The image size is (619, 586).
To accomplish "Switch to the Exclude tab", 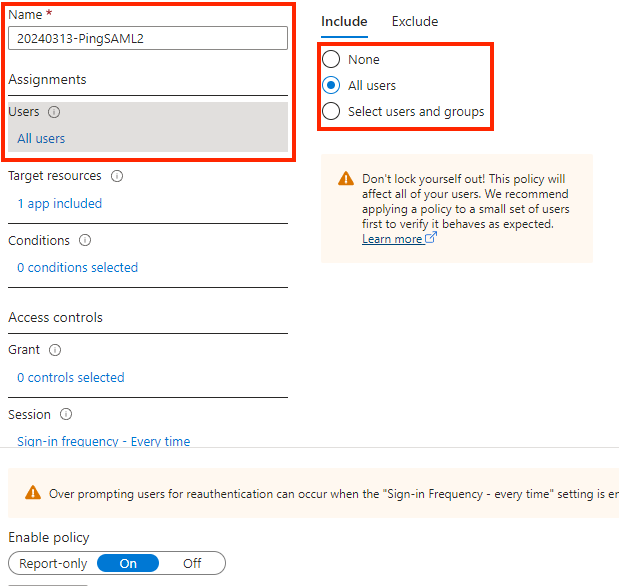I will click(414, 22).
